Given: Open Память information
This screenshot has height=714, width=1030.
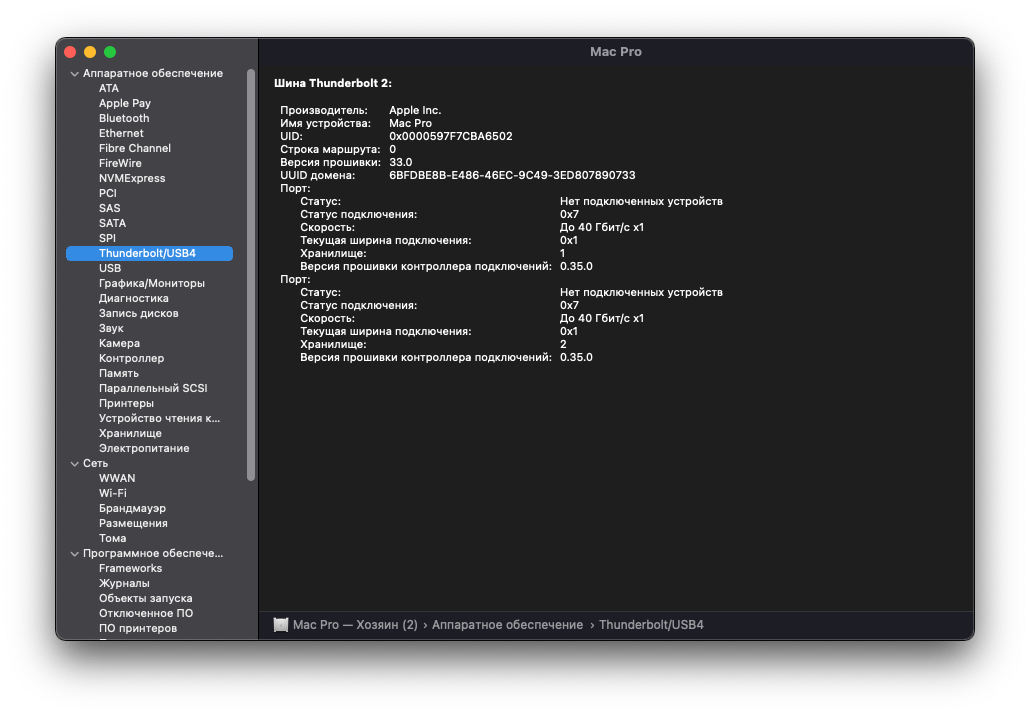Looking at the screenshot, I should tap(119, 374).
